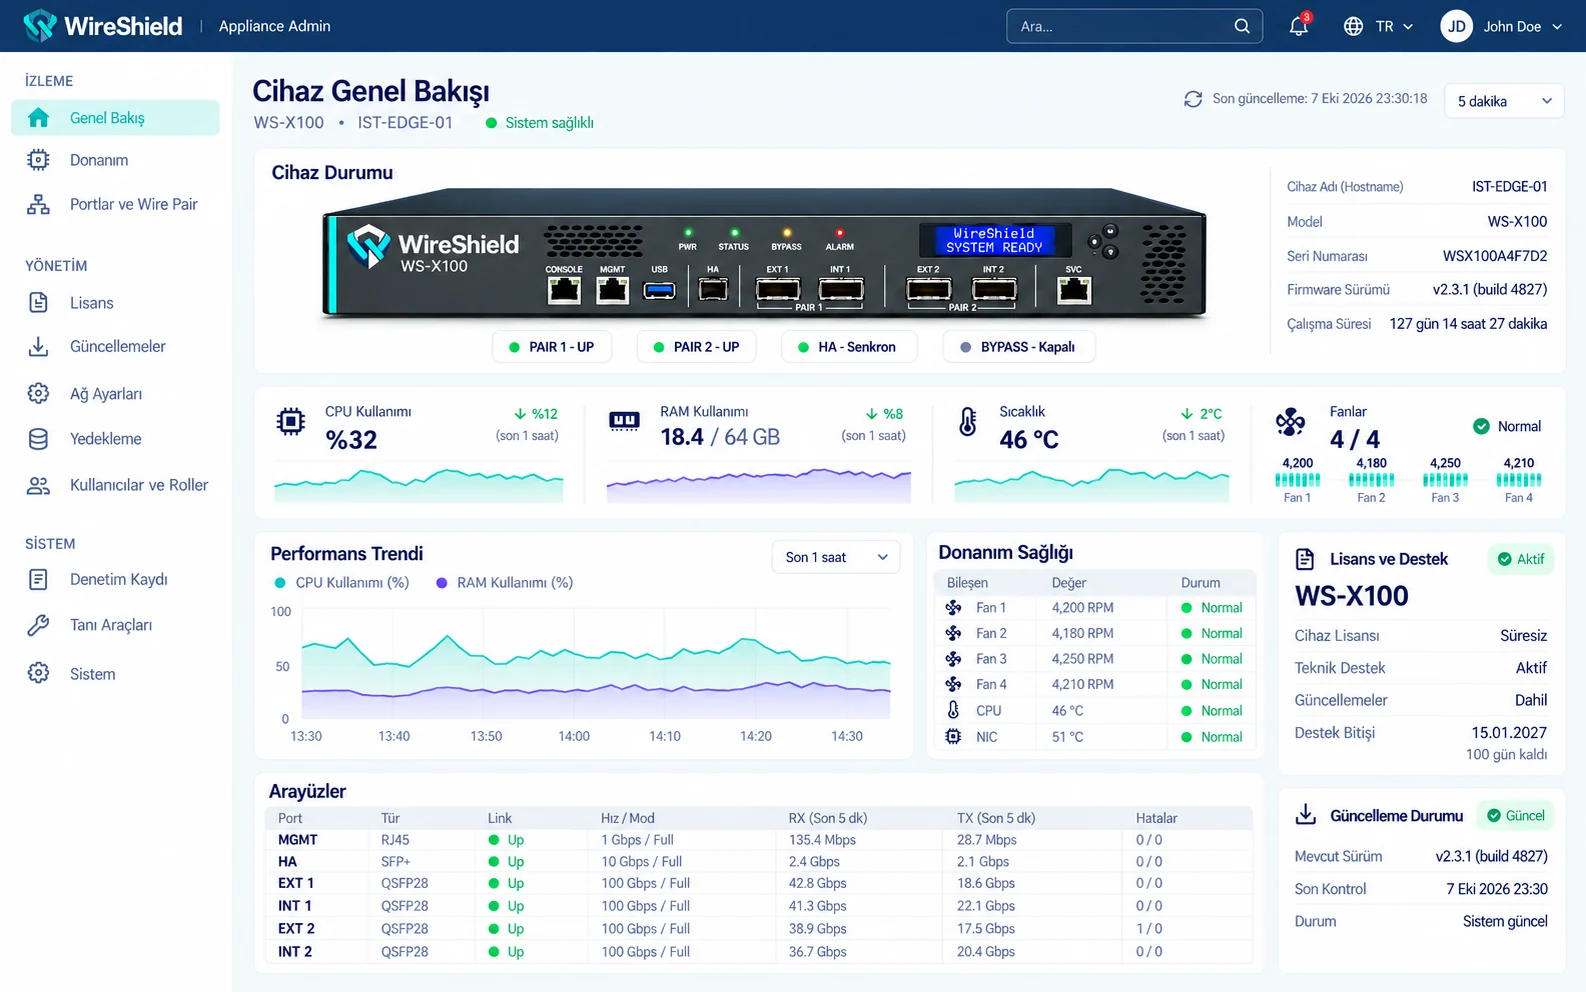
Task: Click the Yedekleme database icon
Action: click(38, 439)
